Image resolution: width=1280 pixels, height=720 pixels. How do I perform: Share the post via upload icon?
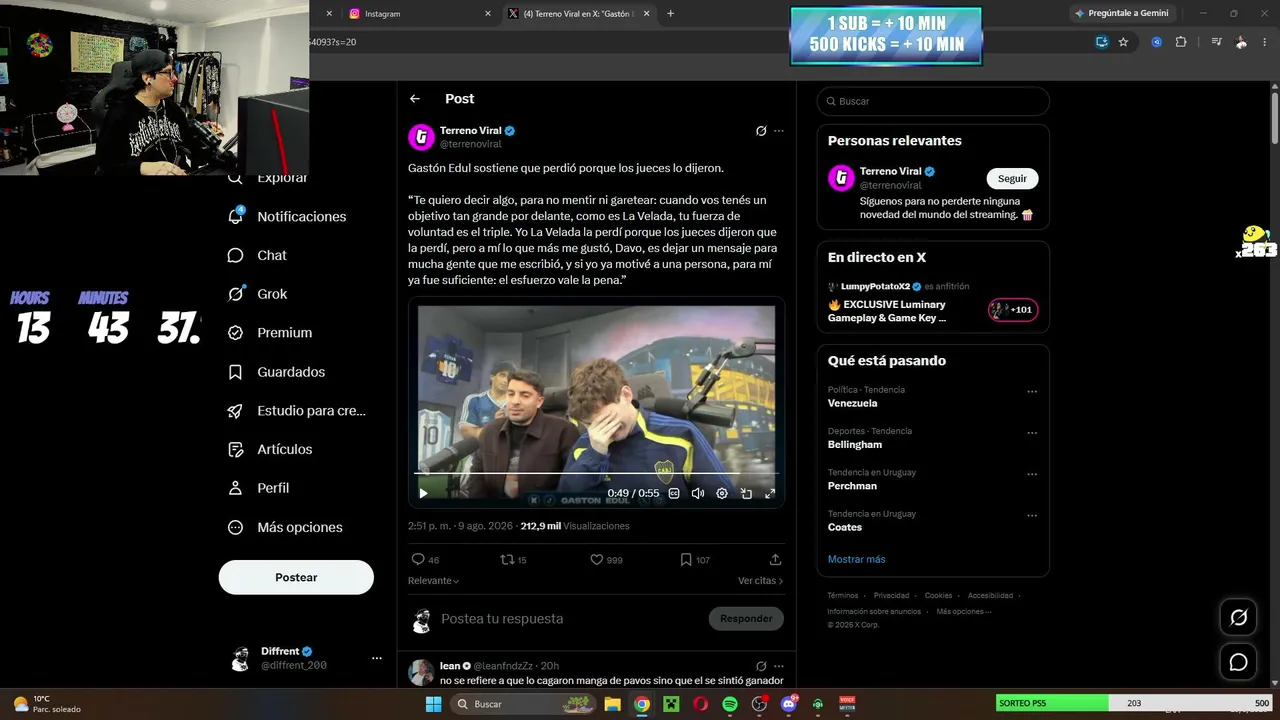(x=775, y=560)
